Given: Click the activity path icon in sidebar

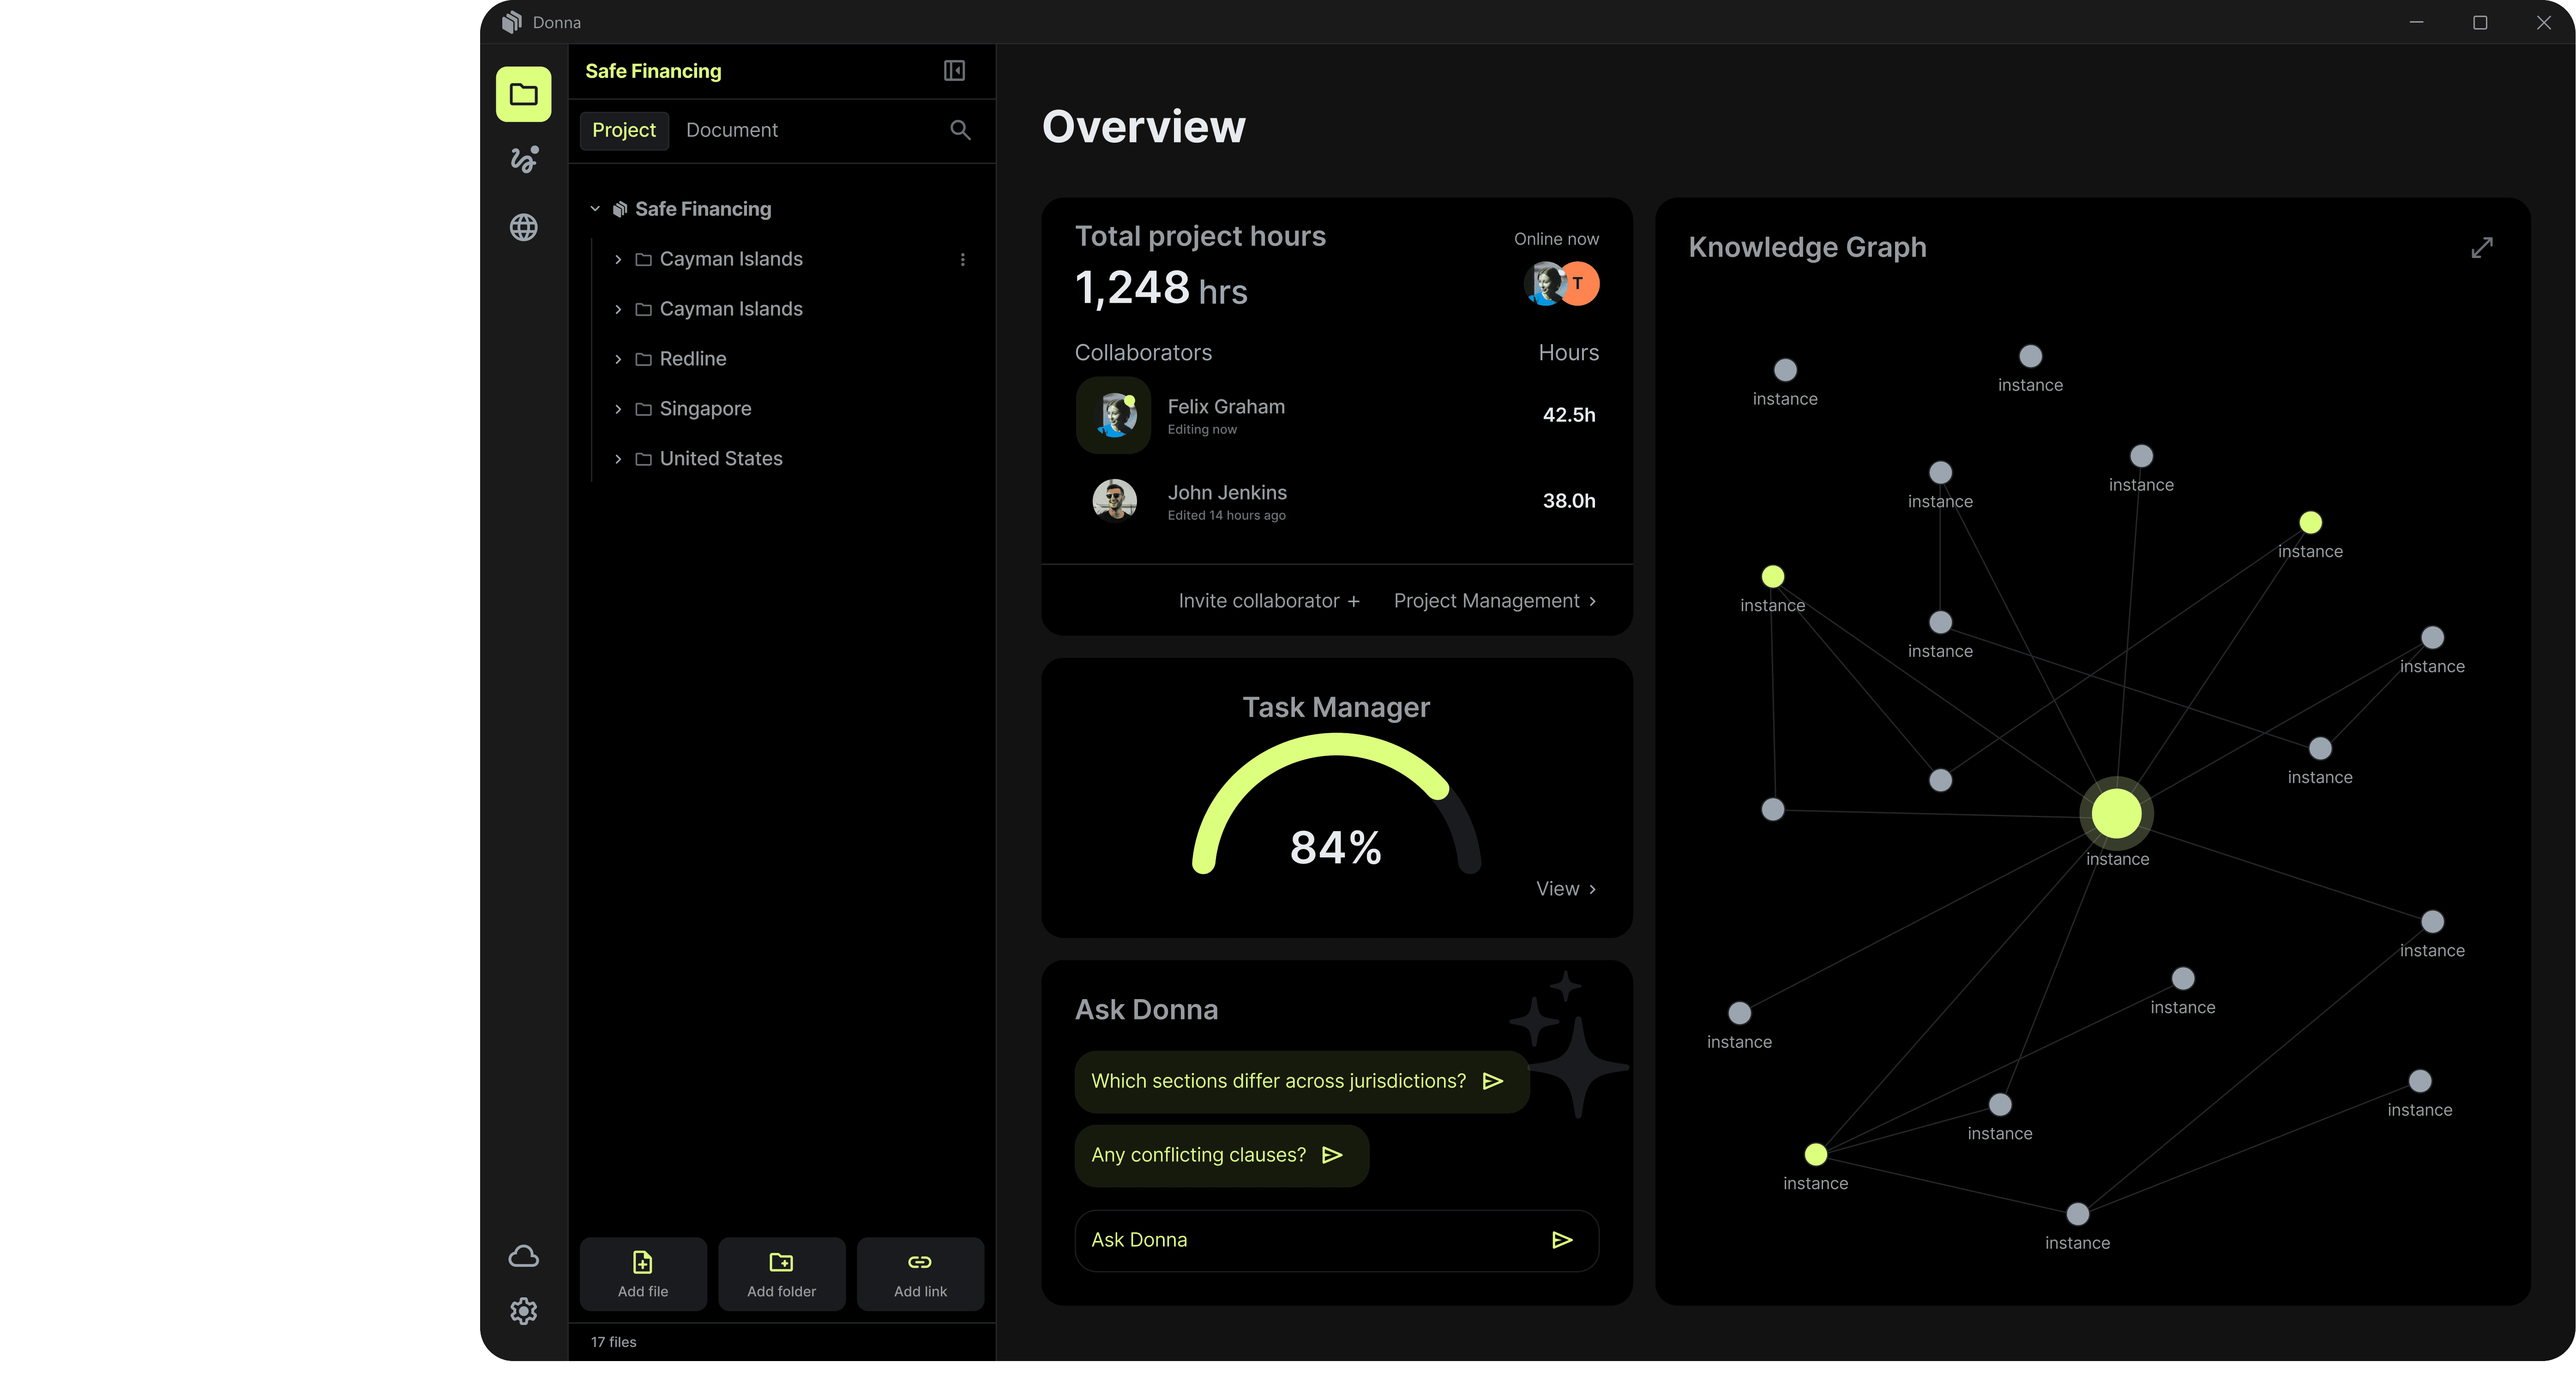Looking at the screenshot, I should tap(523, 160).
